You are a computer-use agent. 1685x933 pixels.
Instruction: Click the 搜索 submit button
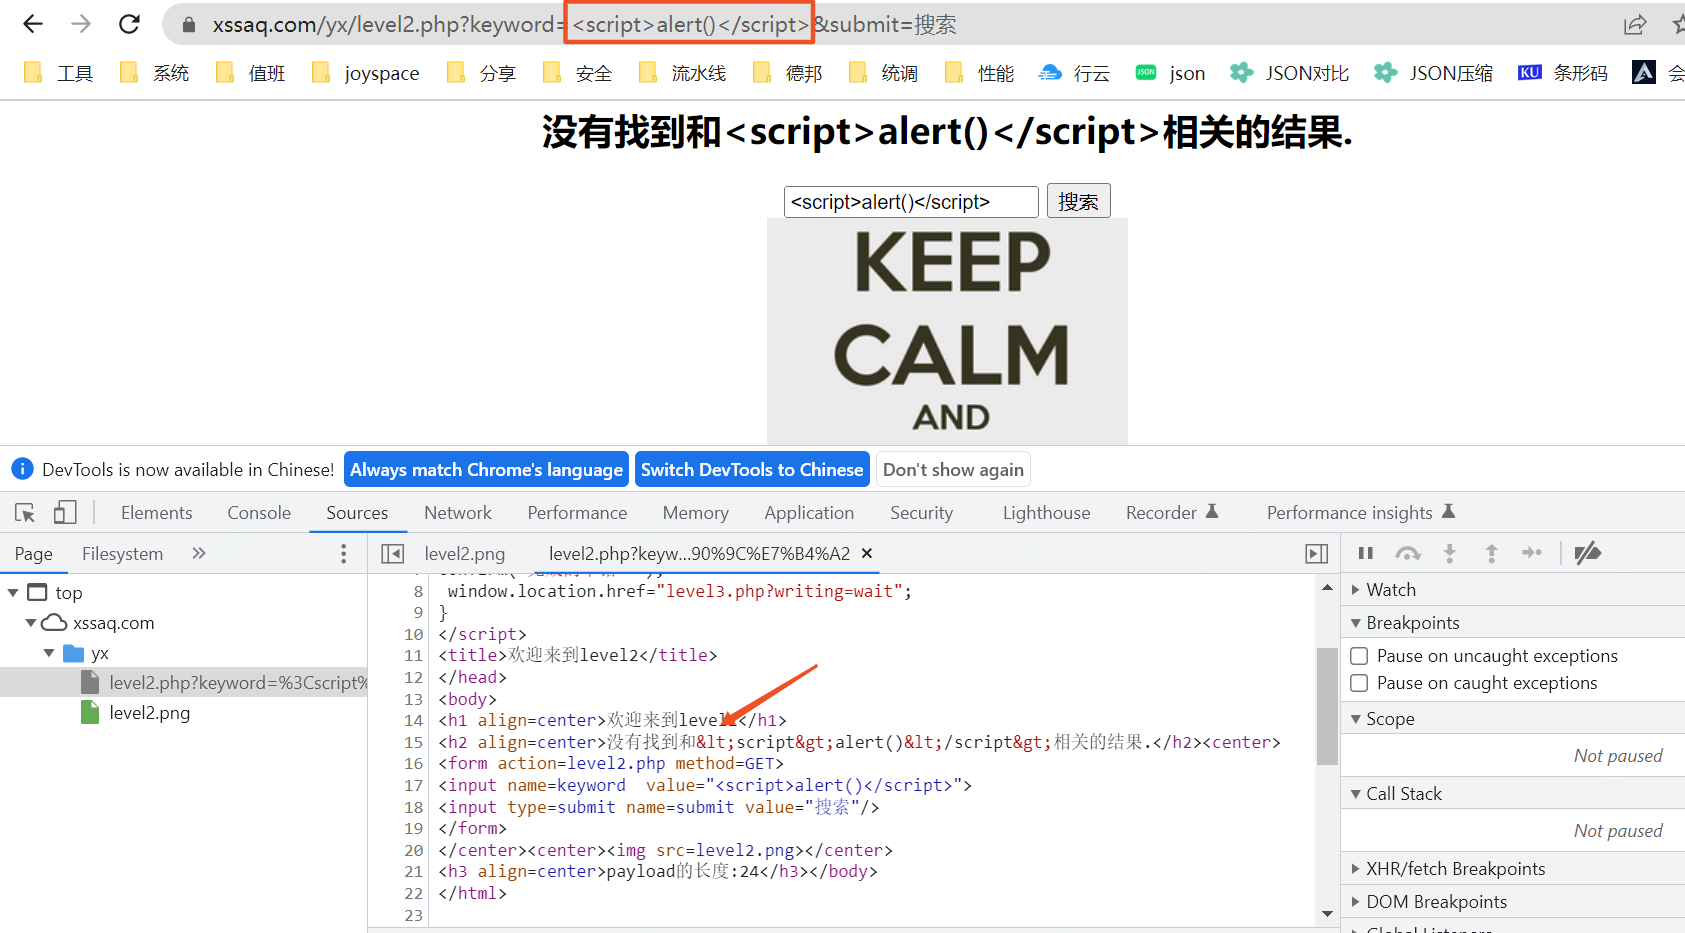pos(1078,201)
